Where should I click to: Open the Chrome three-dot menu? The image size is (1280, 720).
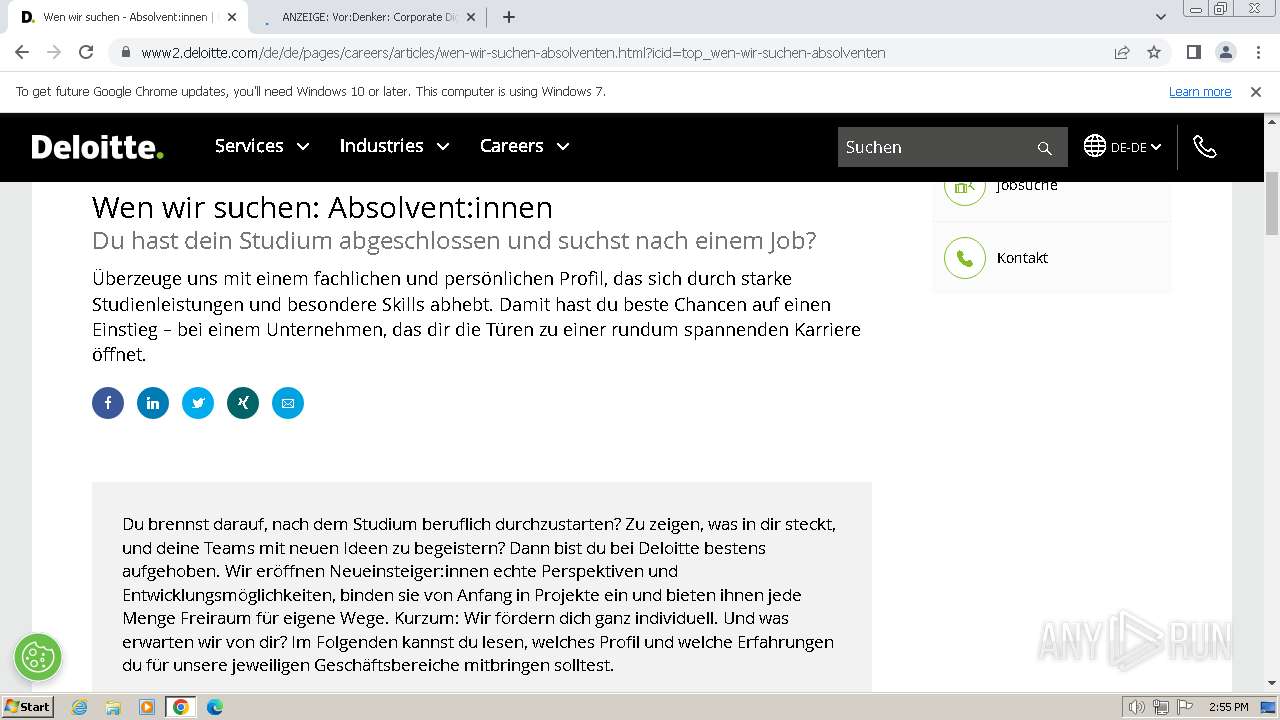(1257, 53)
